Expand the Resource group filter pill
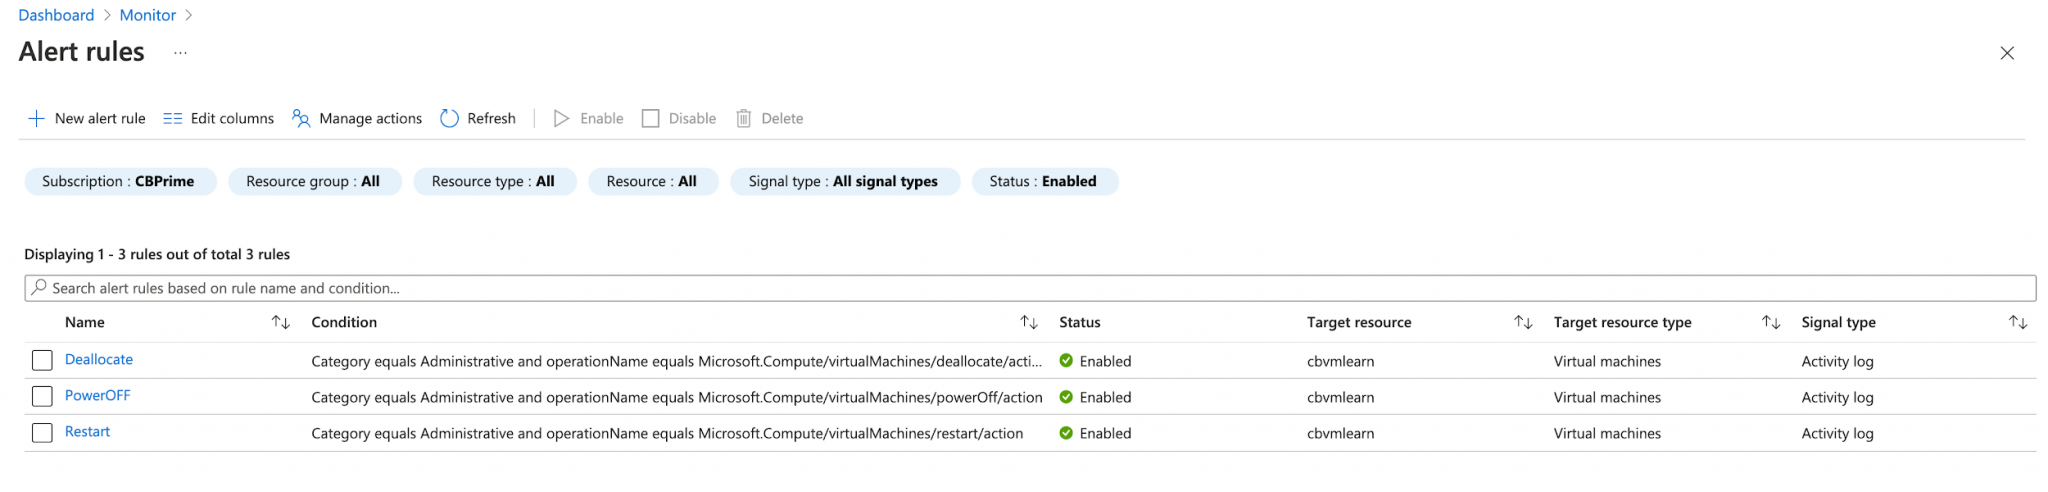 [314, 182]
